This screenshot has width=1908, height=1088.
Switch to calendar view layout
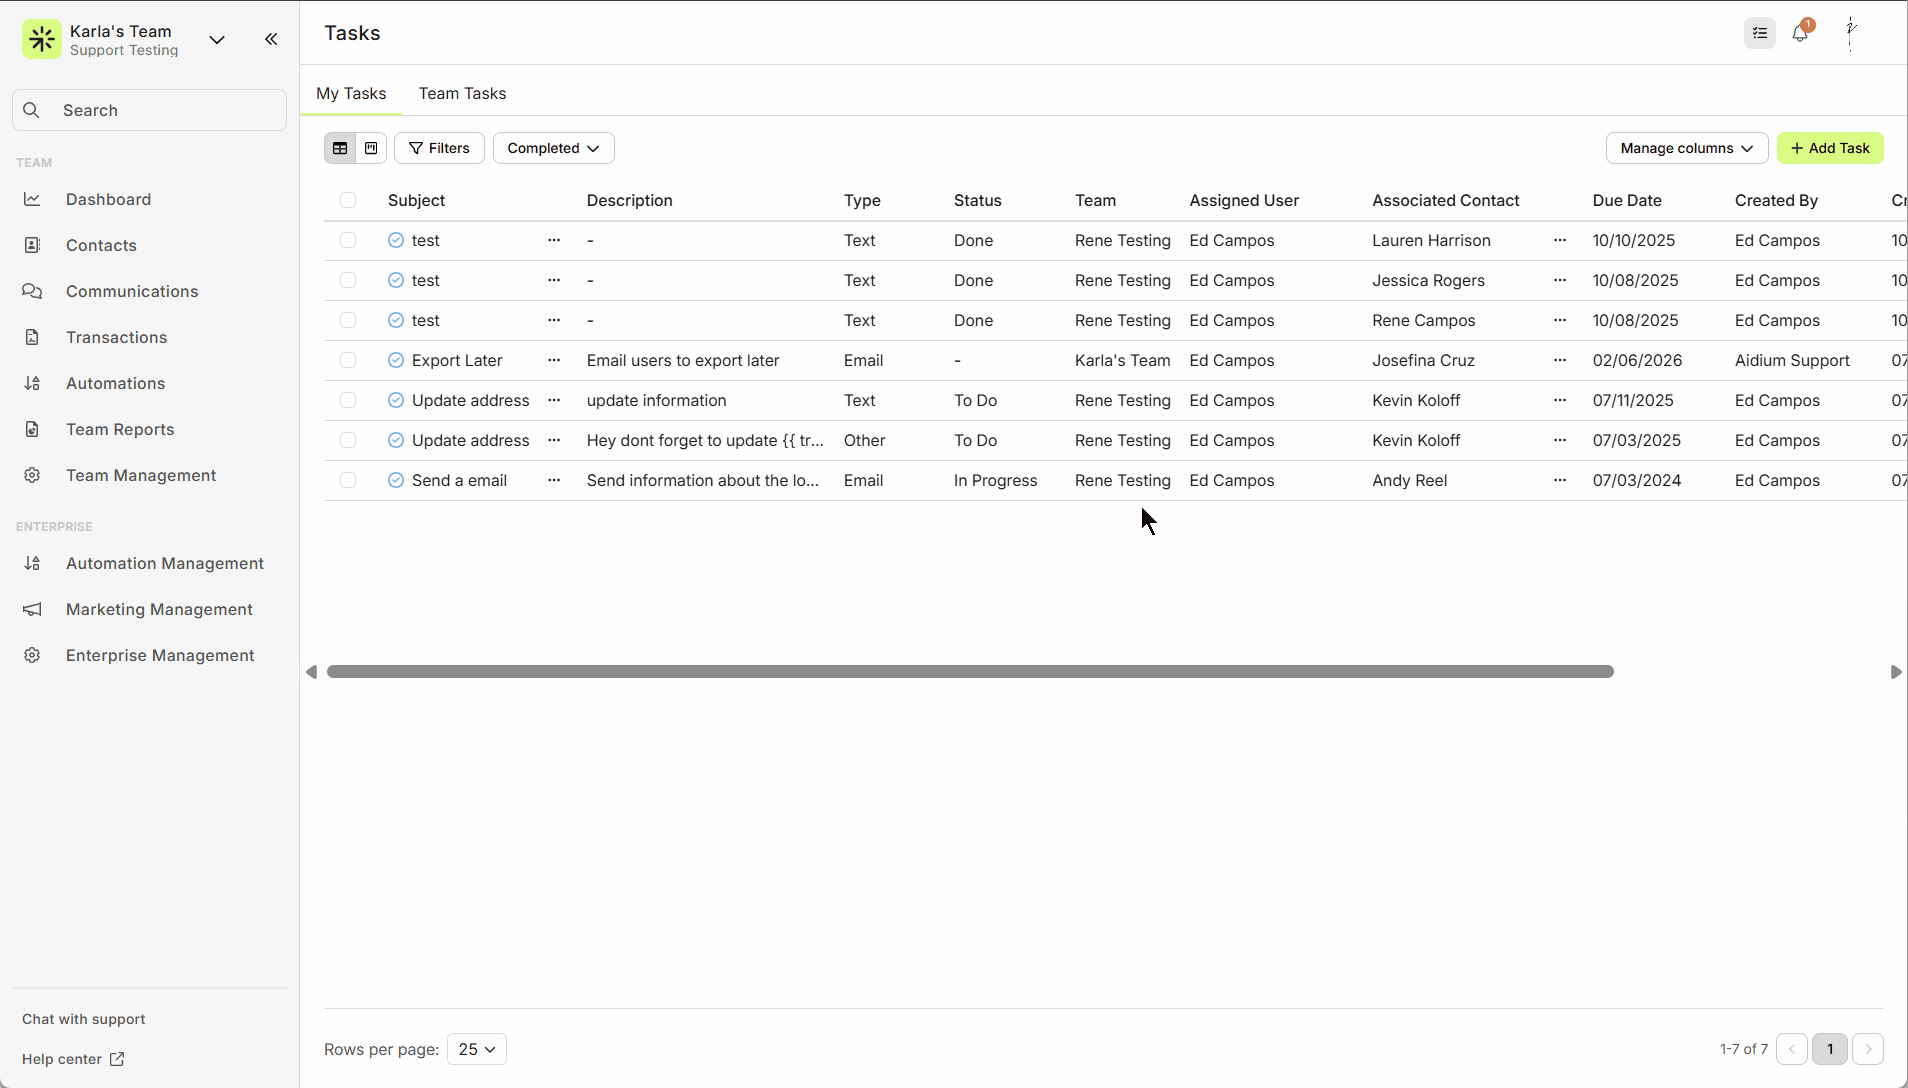pos(371,148)
